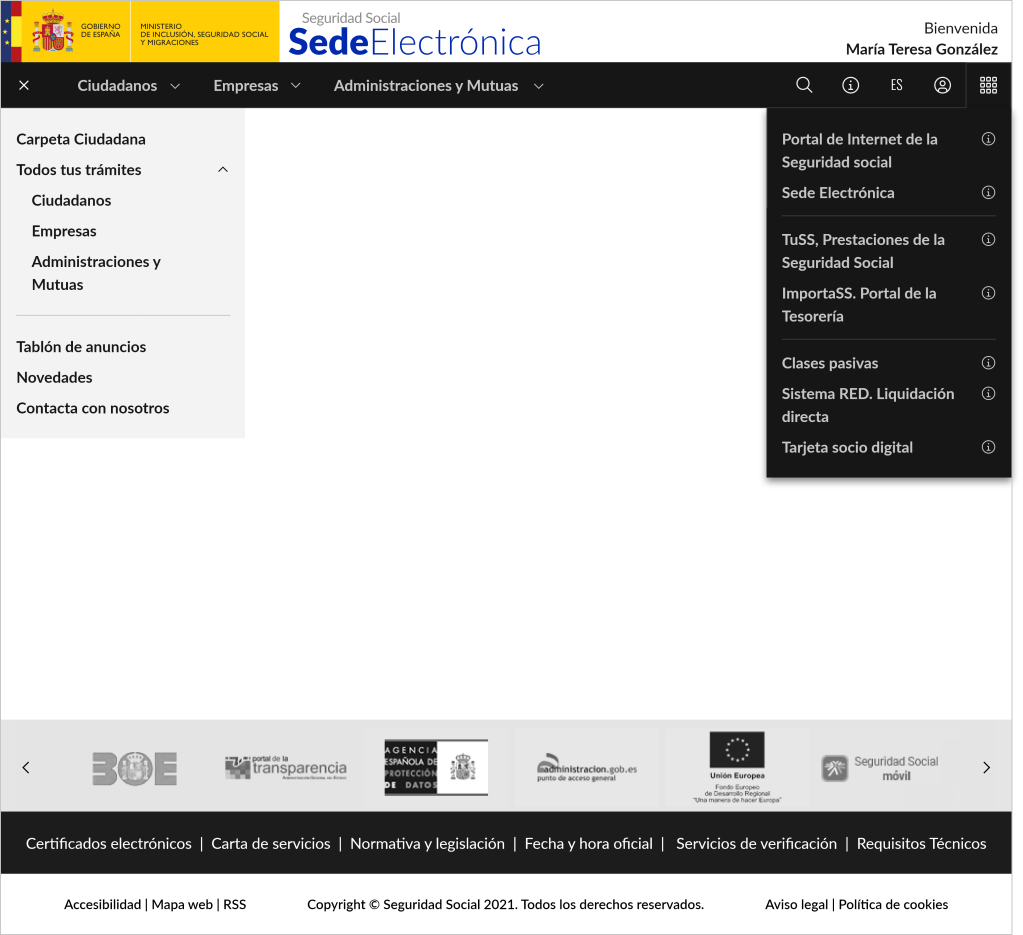The height and width of the screenshot is (935, 1023).
Task: Open Carta de servicios footer link
Action: click(x=271, y=843)
